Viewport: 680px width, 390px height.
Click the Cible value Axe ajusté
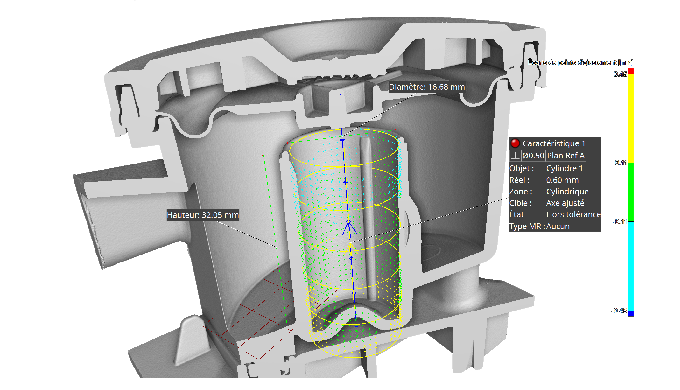pyautogui.click(x=565, y=203)
